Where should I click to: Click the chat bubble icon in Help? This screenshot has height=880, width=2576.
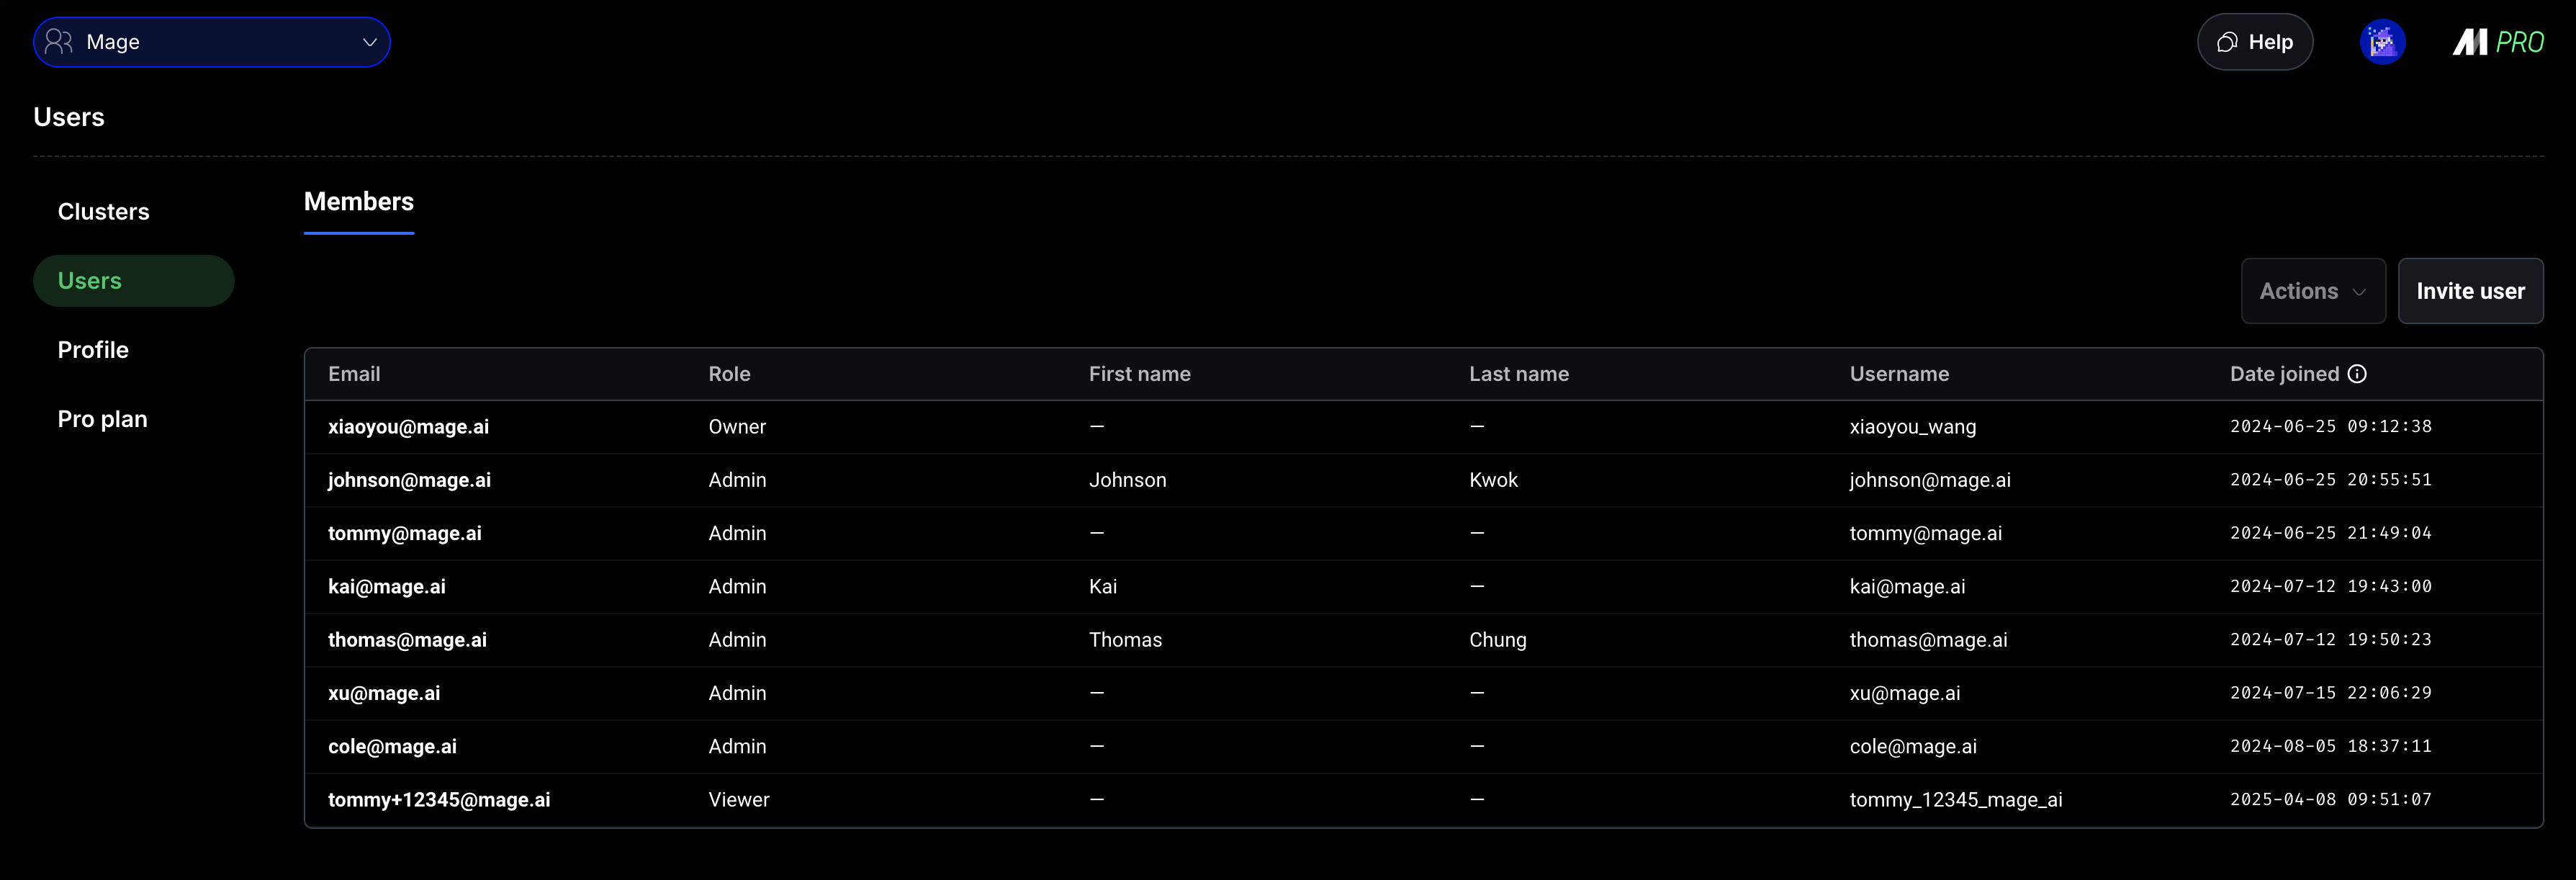(x=2227, y=42)
